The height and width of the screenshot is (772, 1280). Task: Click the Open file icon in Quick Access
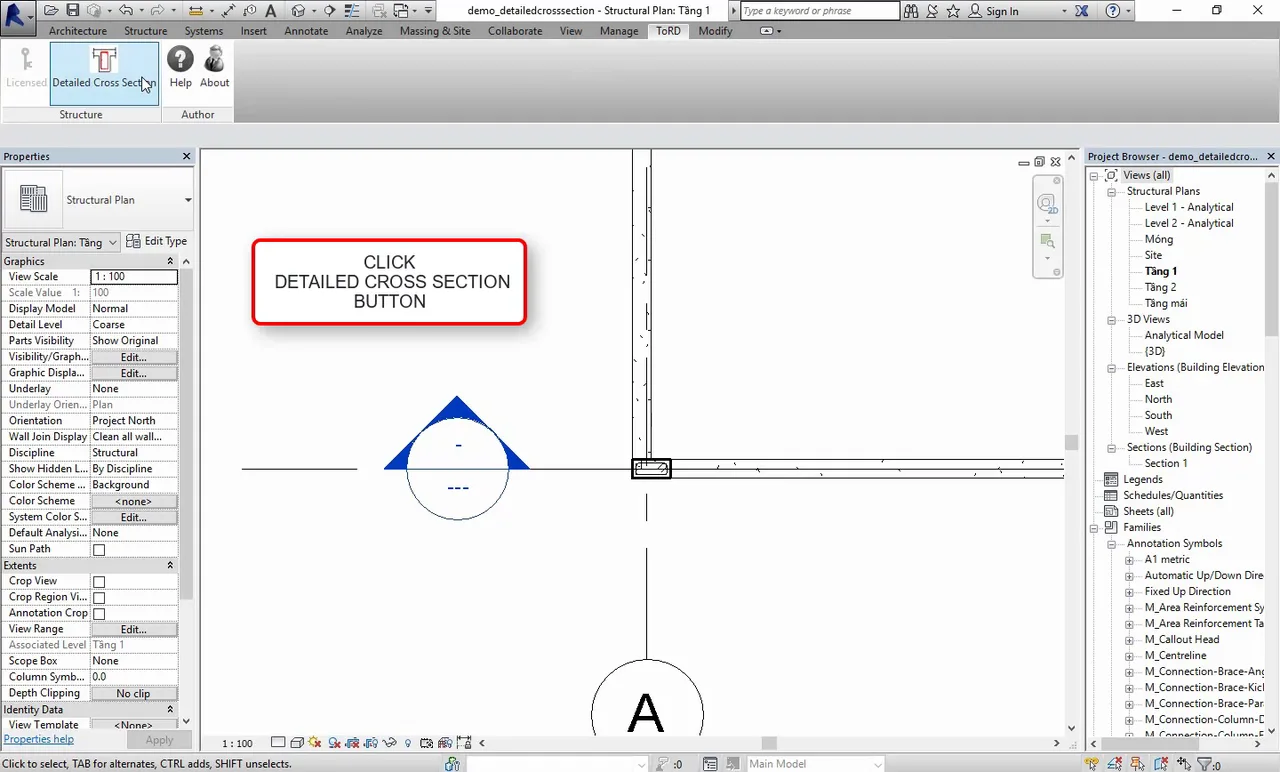(x=51, y=11)
